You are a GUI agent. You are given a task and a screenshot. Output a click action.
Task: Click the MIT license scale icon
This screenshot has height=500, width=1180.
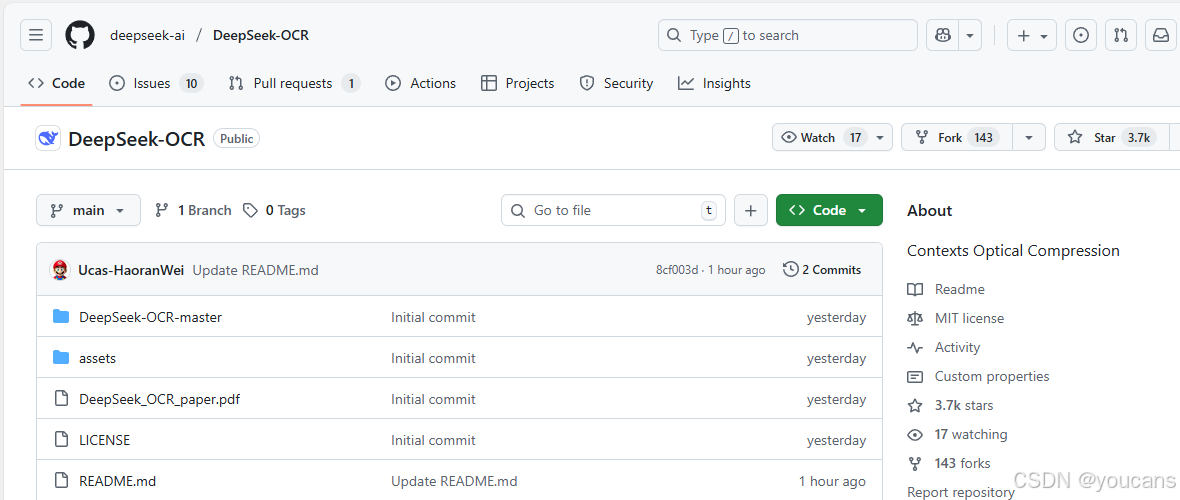pyautogui.click(x=915, y=319)
